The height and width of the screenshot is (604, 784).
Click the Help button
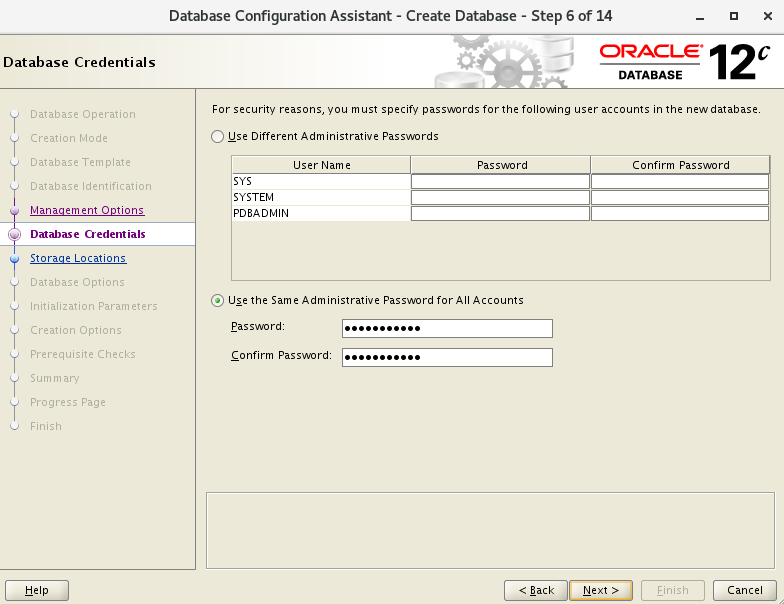pos(37,590)
